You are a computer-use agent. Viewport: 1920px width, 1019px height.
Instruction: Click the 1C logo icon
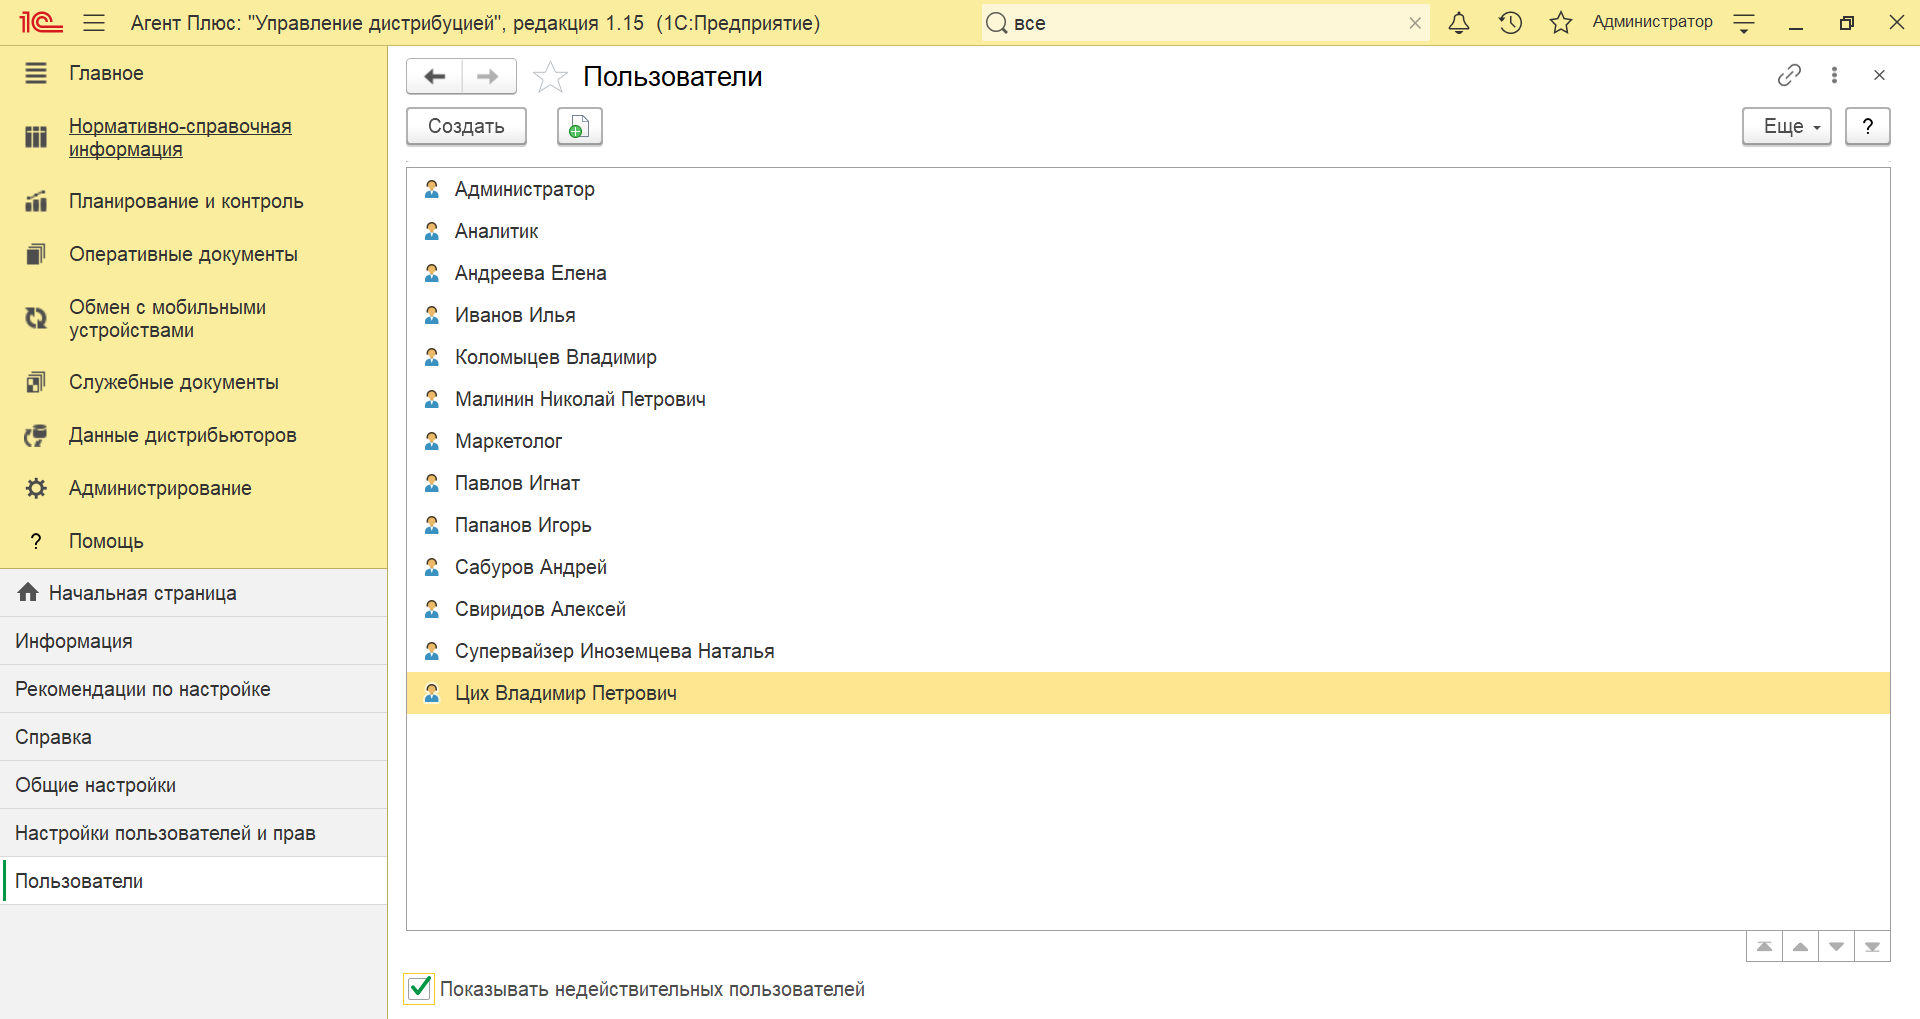(x=41, y=23)
